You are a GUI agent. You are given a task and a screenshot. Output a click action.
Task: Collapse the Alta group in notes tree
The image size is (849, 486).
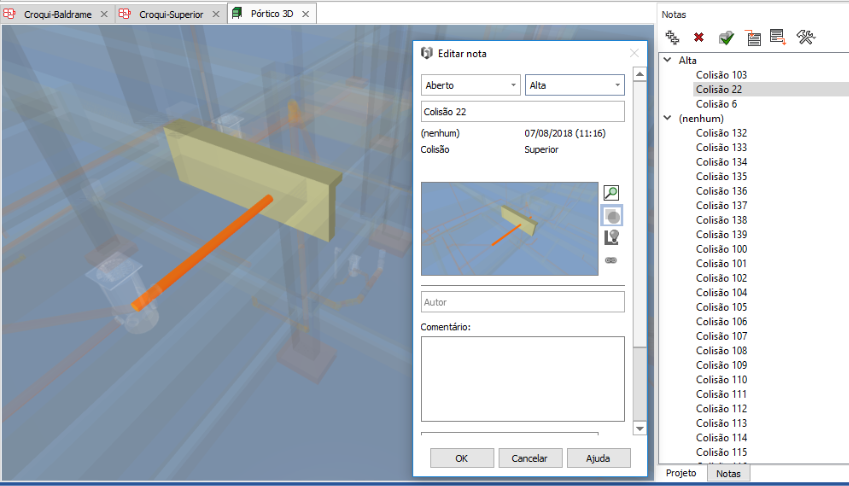pyautogui.click(x=668, y=61)
